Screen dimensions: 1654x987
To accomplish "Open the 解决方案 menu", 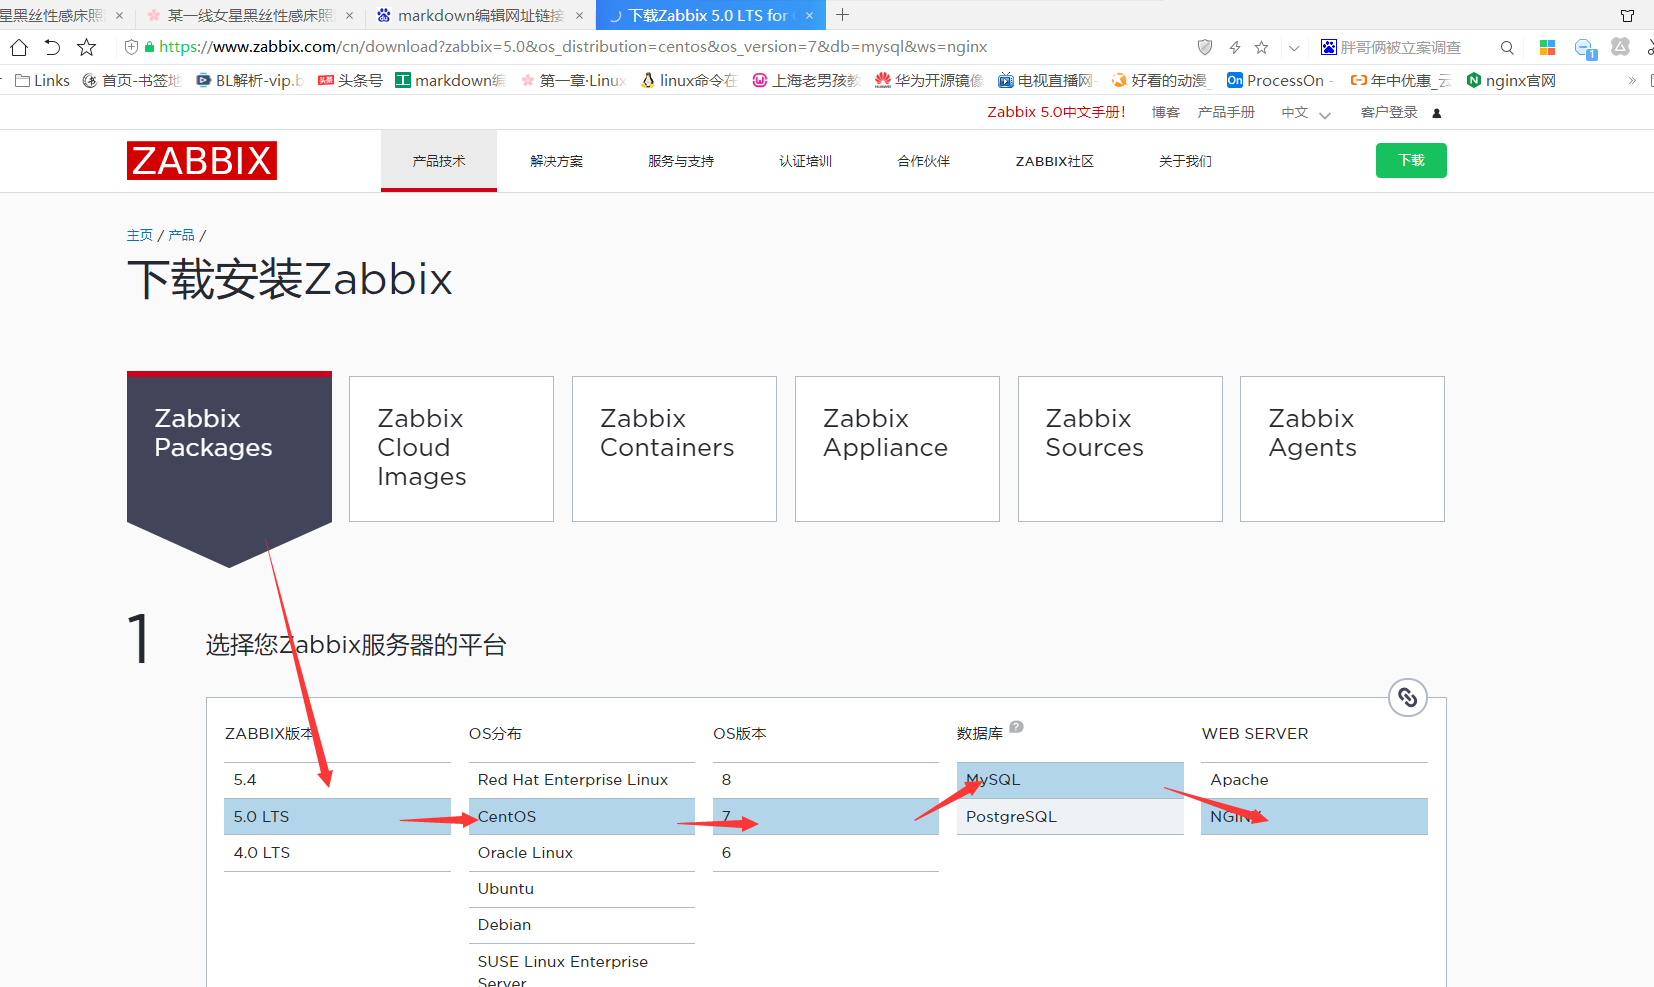I will pos(557,160).
